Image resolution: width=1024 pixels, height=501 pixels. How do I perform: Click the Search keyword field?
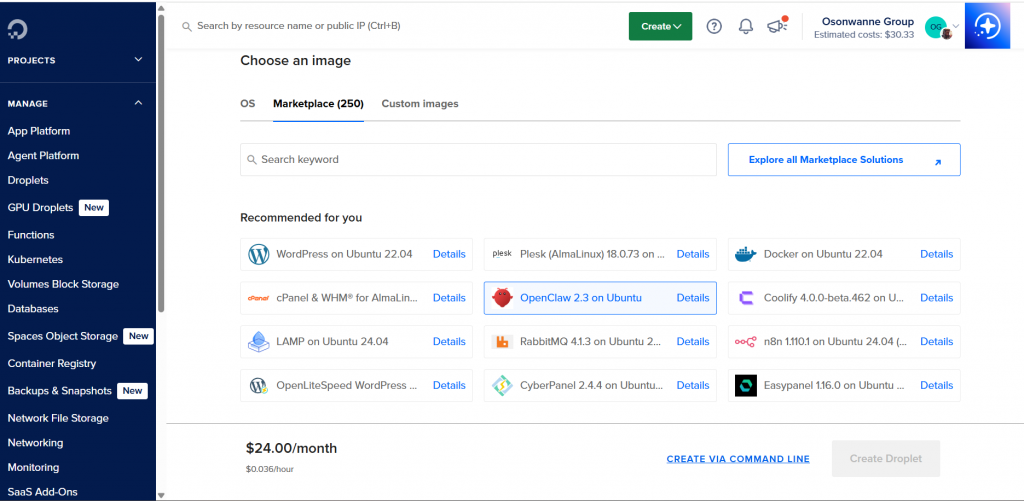click(x=478, y=160)
